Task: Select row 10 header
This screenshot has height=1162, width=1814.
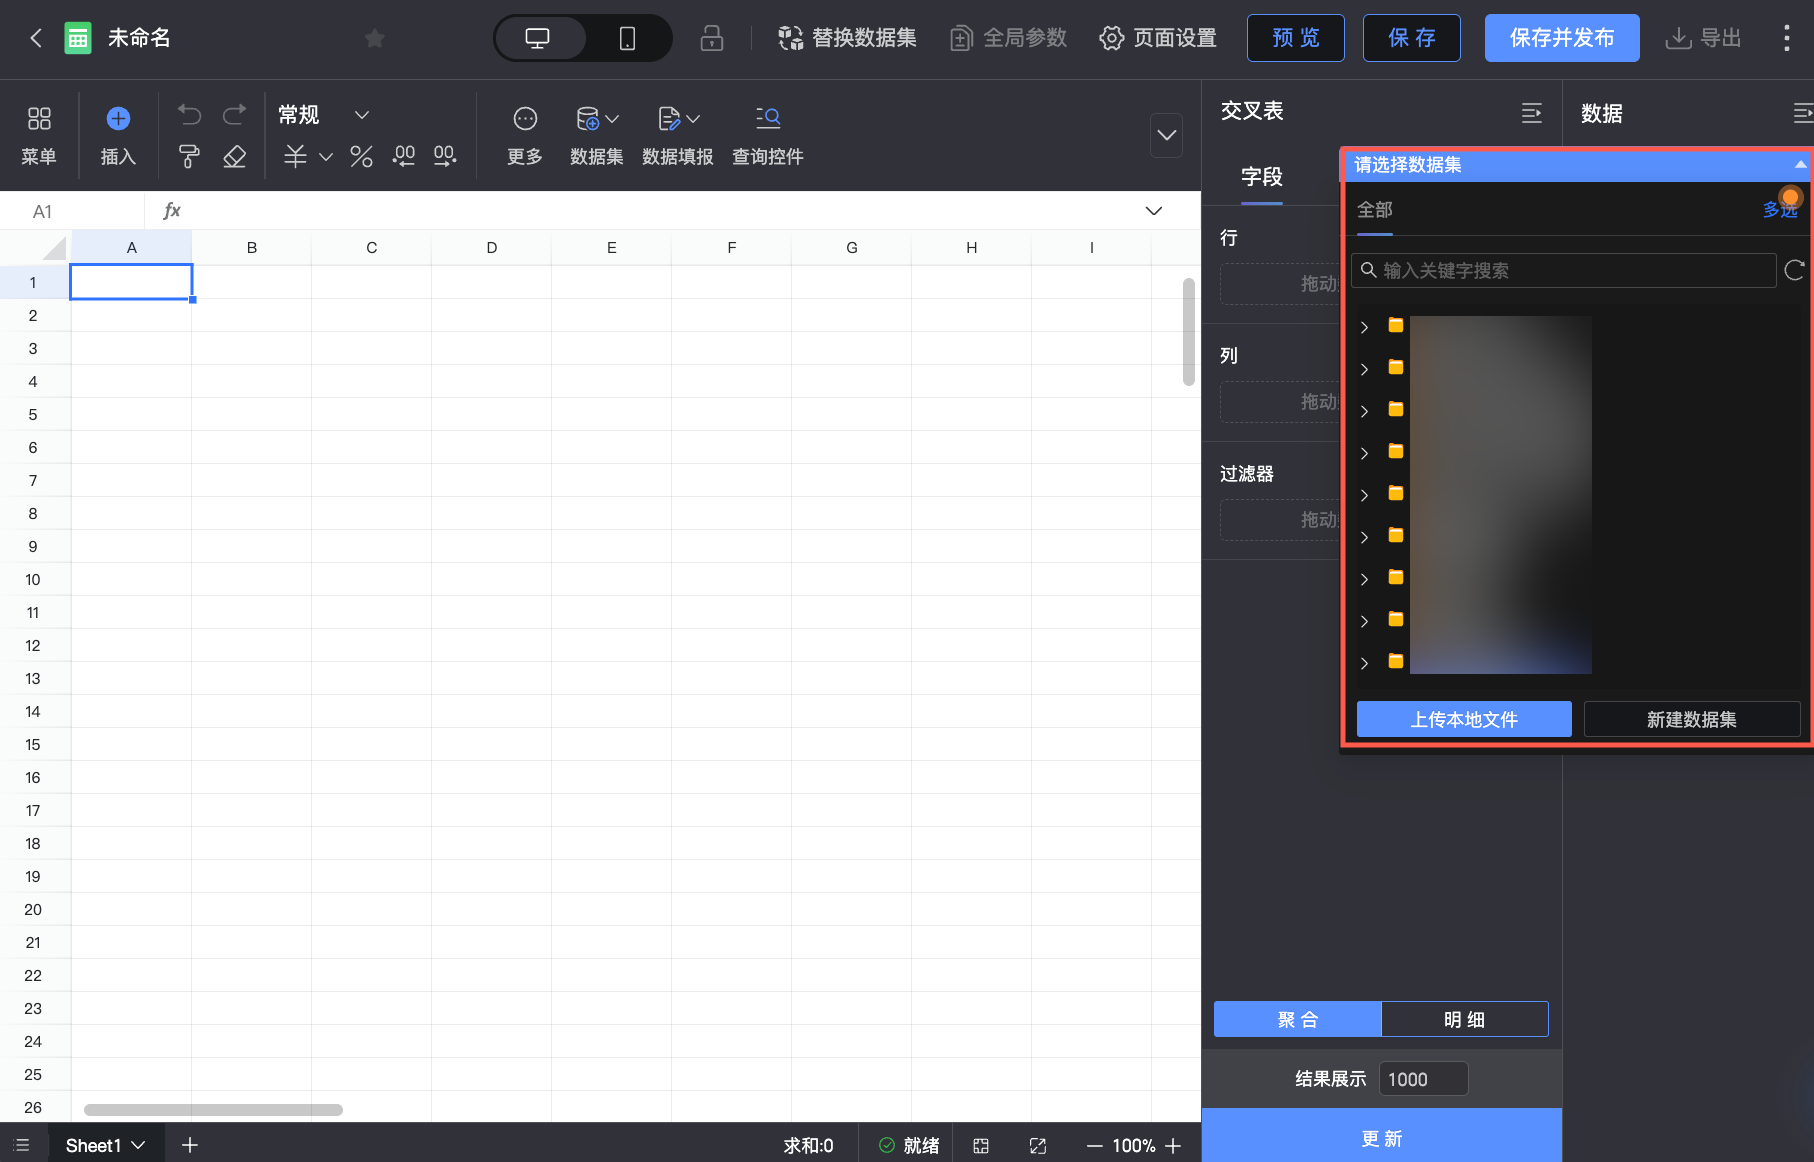Action: [33, 580]
